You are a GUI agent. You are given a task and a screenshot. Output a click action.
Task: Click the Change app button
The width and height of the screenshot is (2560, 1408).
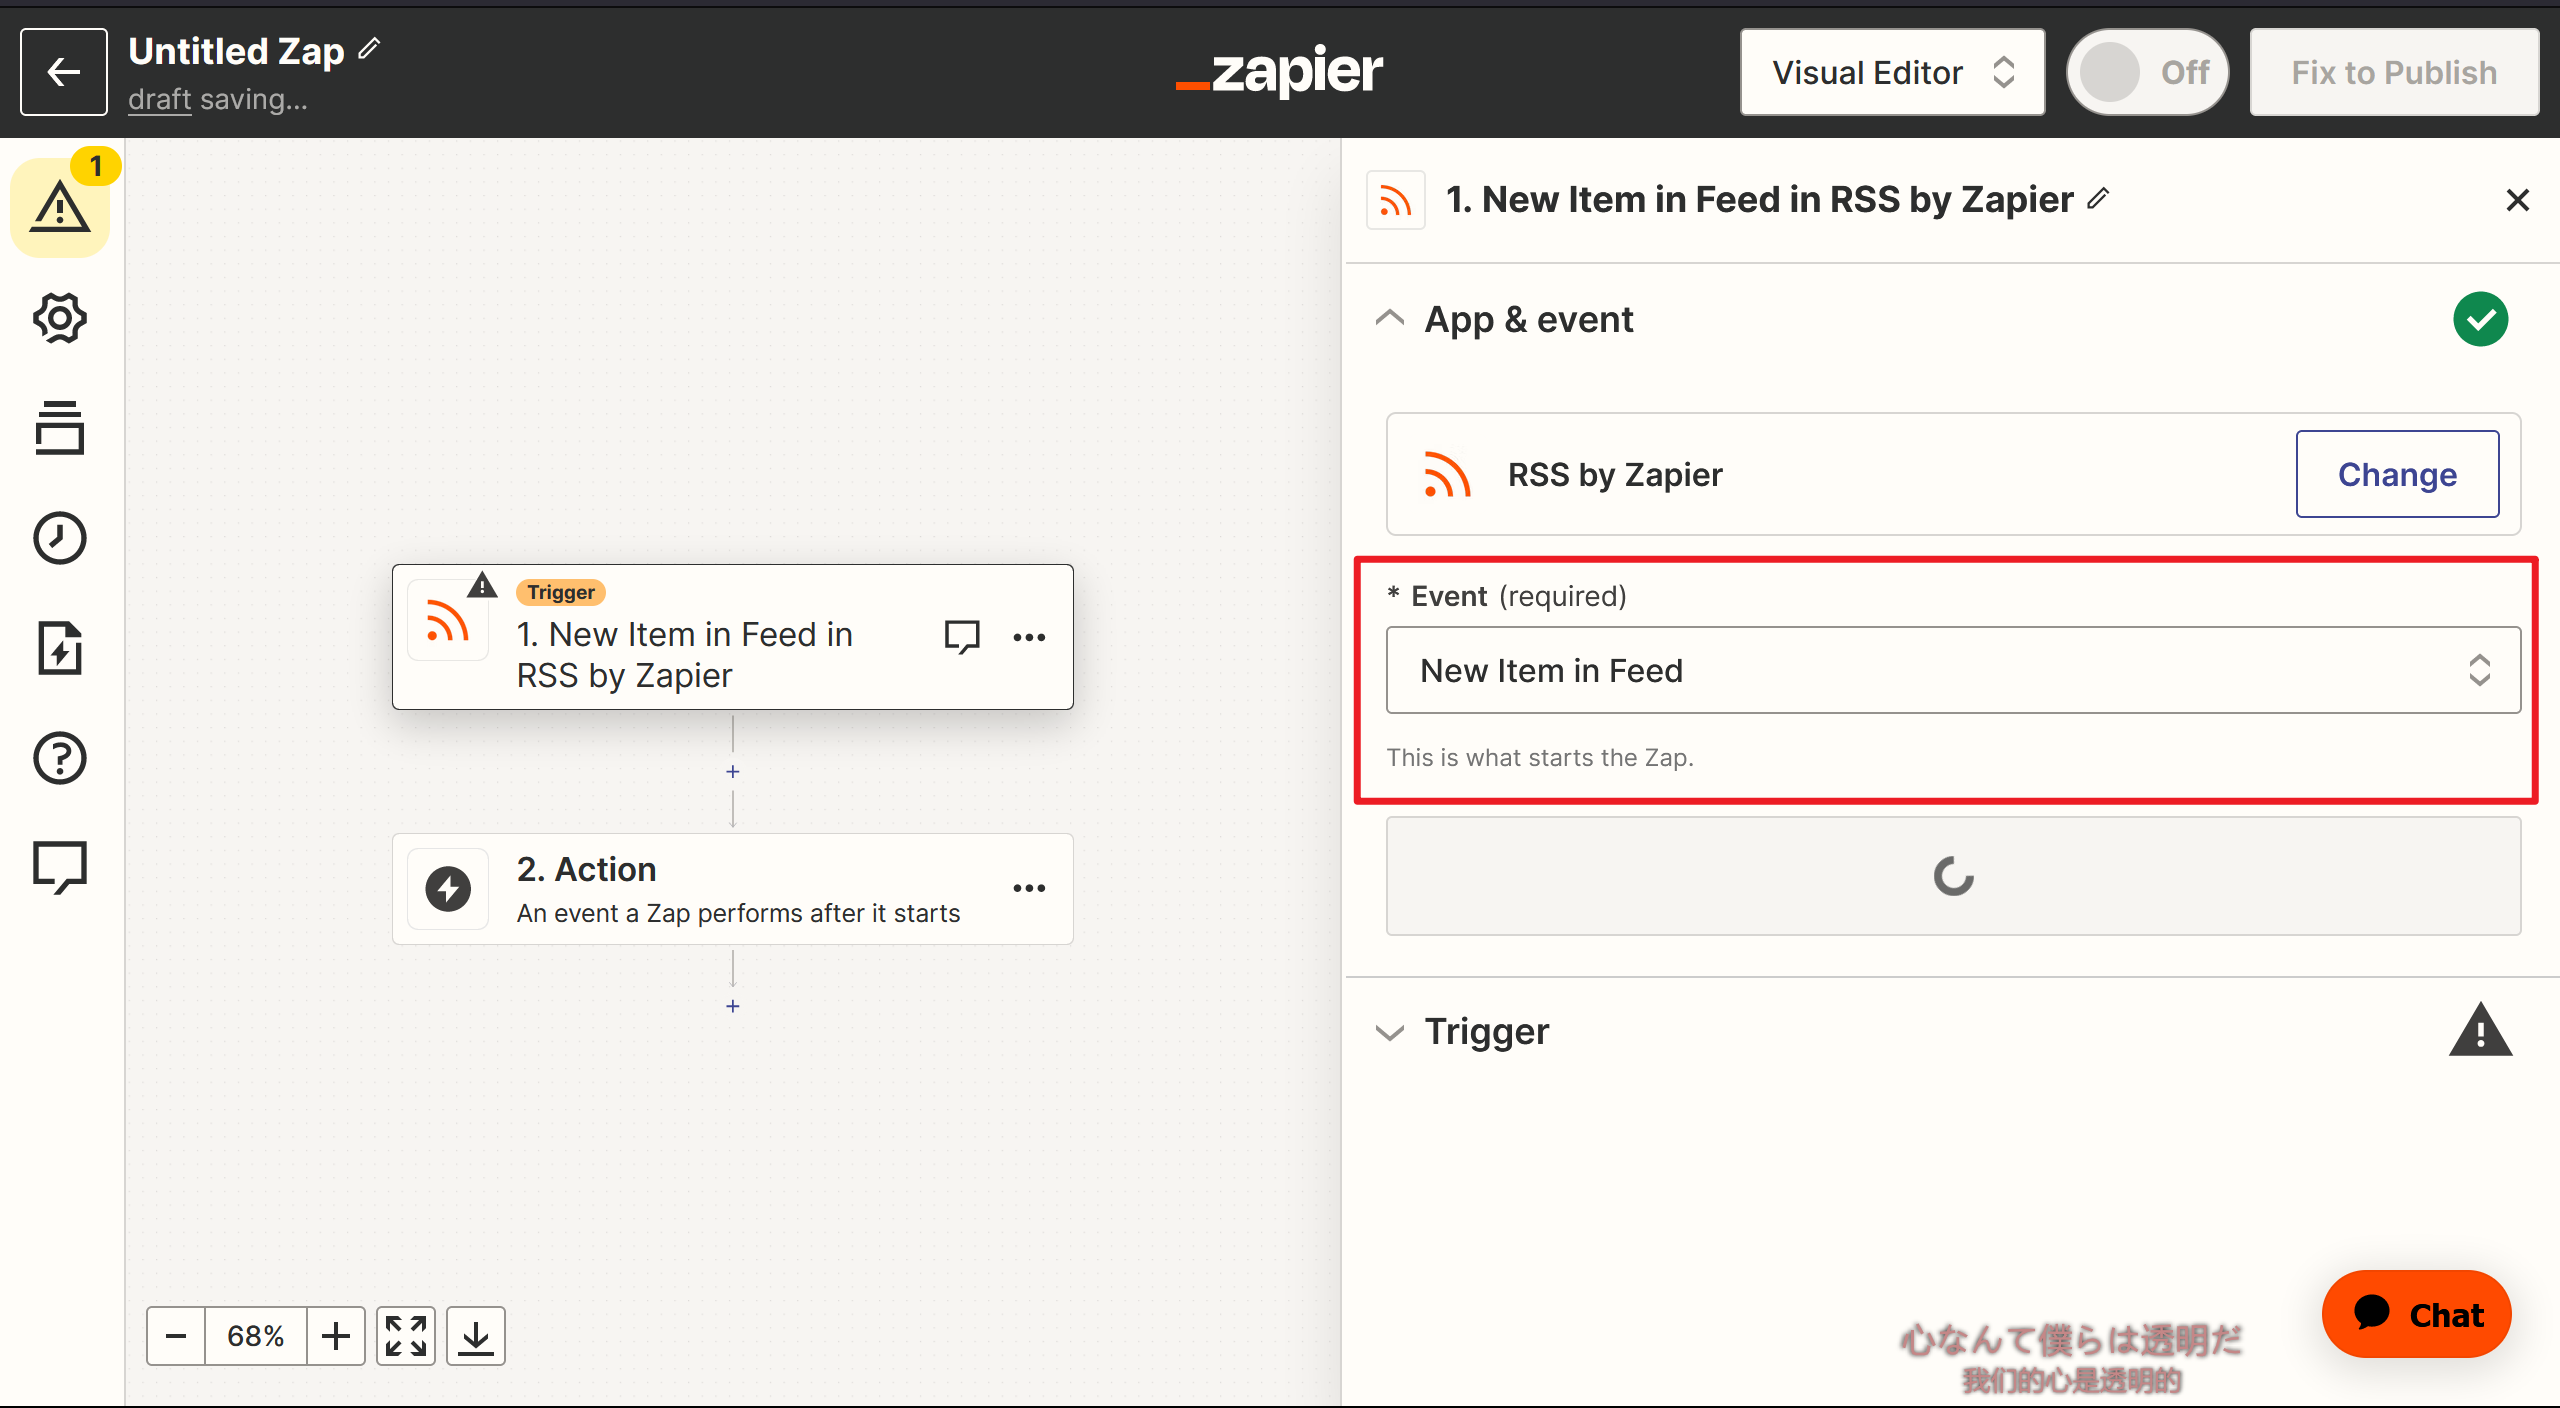tap(2399, 473)
